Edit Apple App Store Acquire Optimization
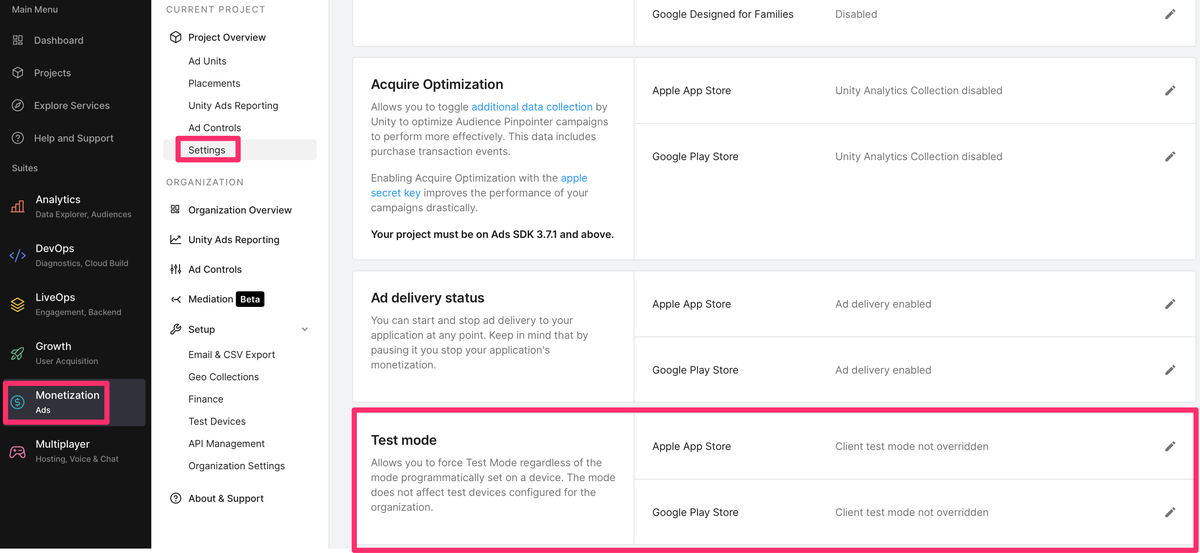The width and height of the screenshot is (1200, 553). pos(1170,90)
